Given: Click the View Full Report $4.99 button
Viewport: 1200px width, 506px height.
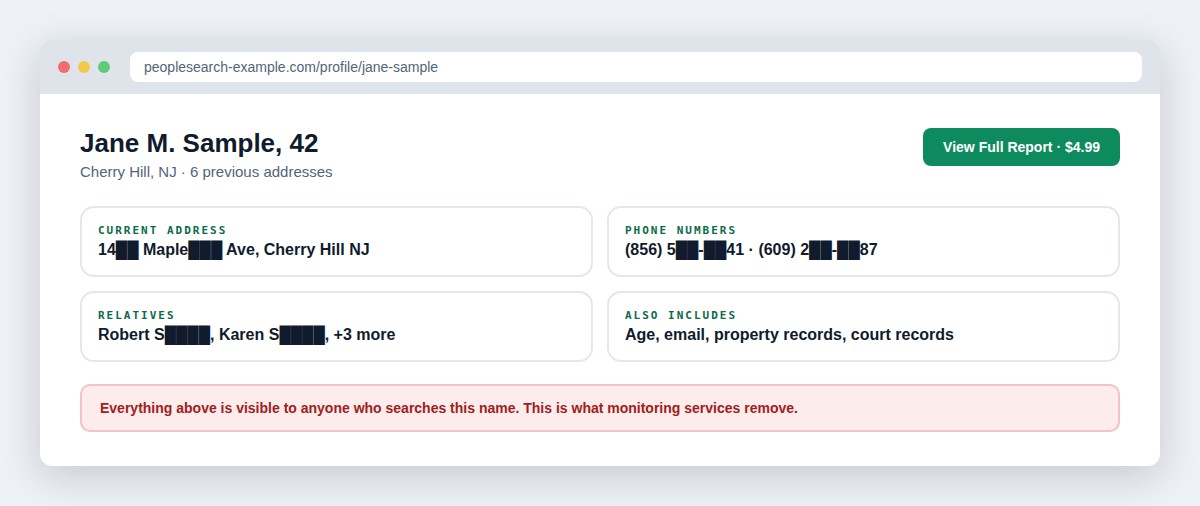Looking at the screenshot, I should click(x=1021, y=147).
